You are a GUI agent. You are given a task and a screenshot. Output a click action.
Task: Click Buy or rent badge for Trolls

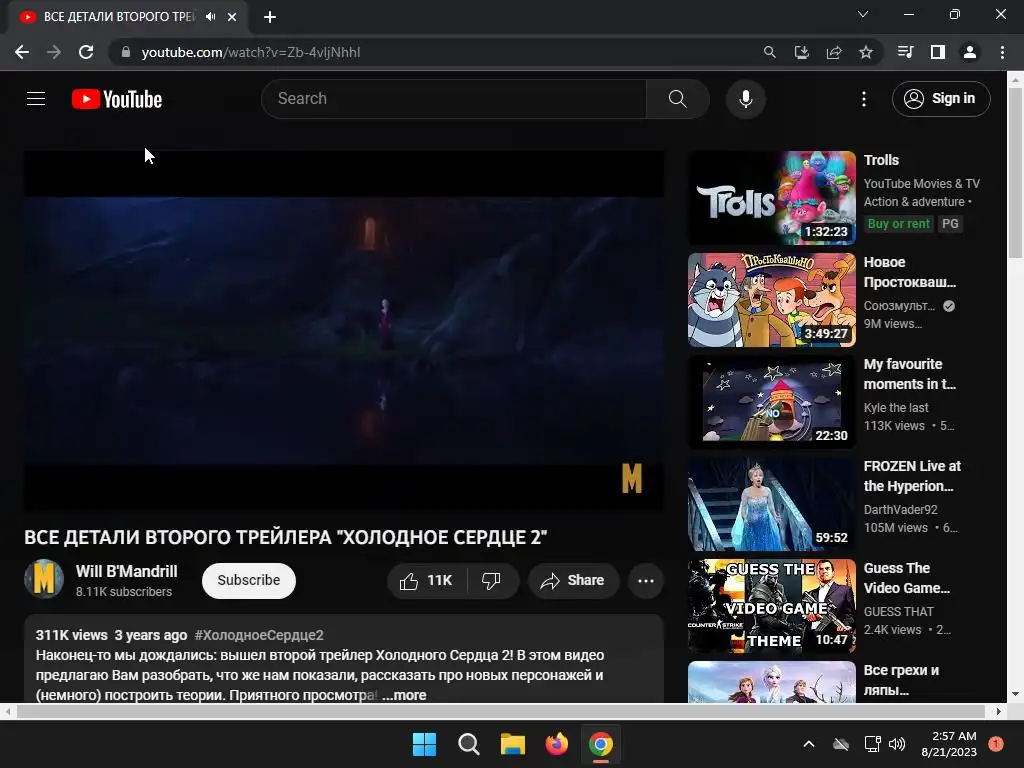pyautogui.click(x=899, y=223)
